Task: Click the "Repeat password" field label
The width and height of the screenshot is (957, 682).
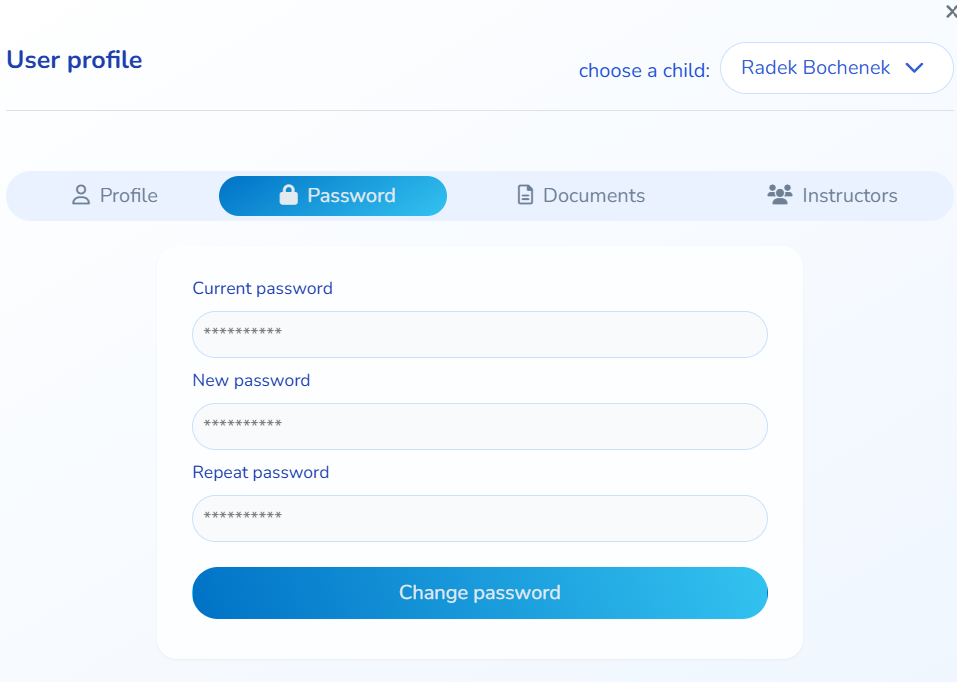Action: point(260,472)
